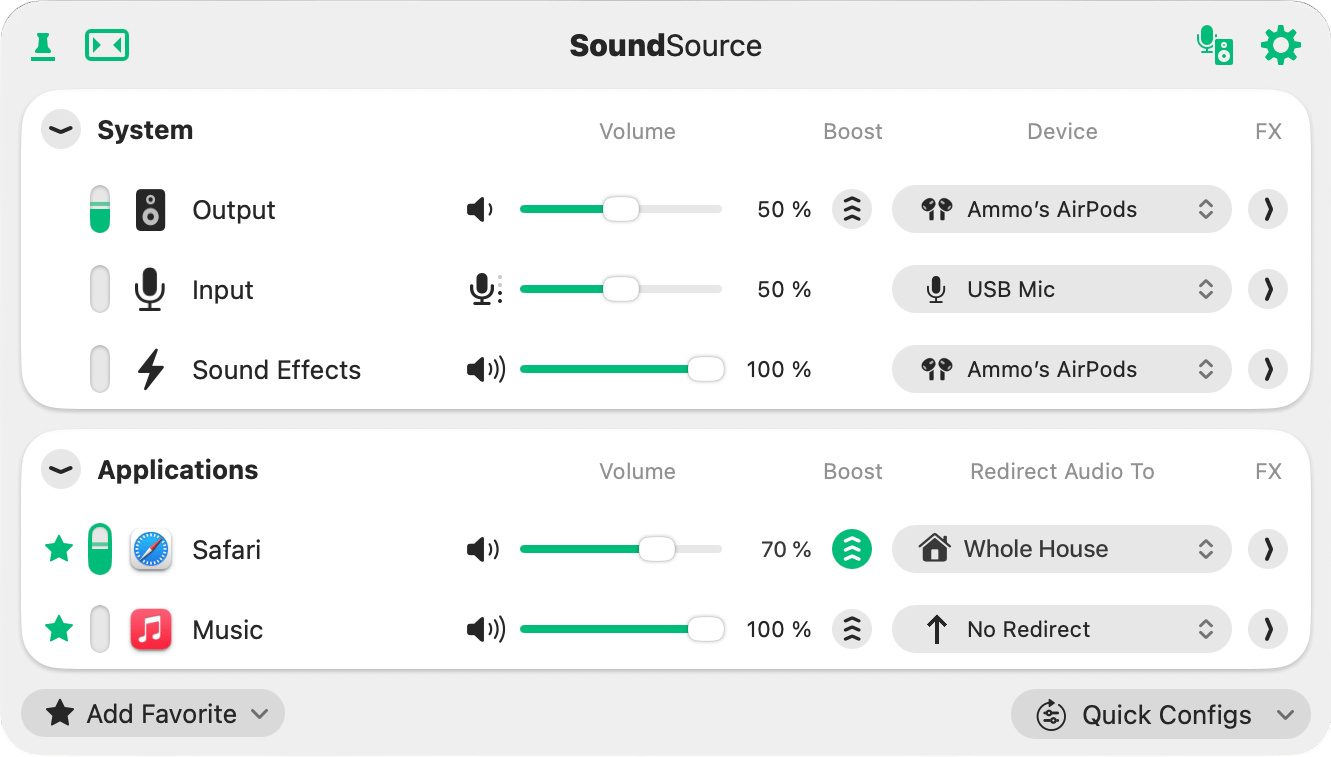The image size is (1331, 757).
Task: Expand FX panel for Sound Effects
Action: click(x=1268, y=369)
